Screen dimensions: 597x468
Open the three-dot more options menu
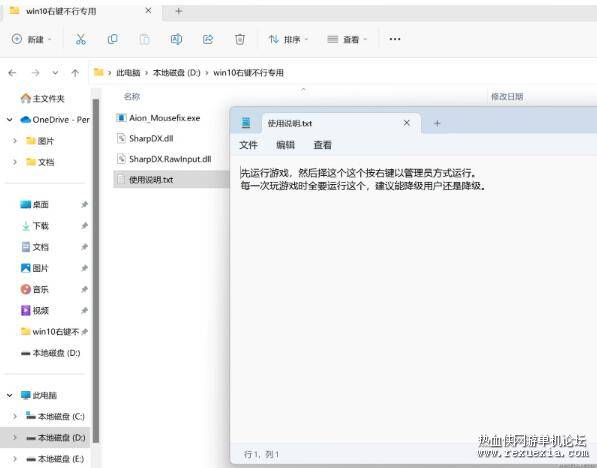pyautogui.click(x=395, y=39)
